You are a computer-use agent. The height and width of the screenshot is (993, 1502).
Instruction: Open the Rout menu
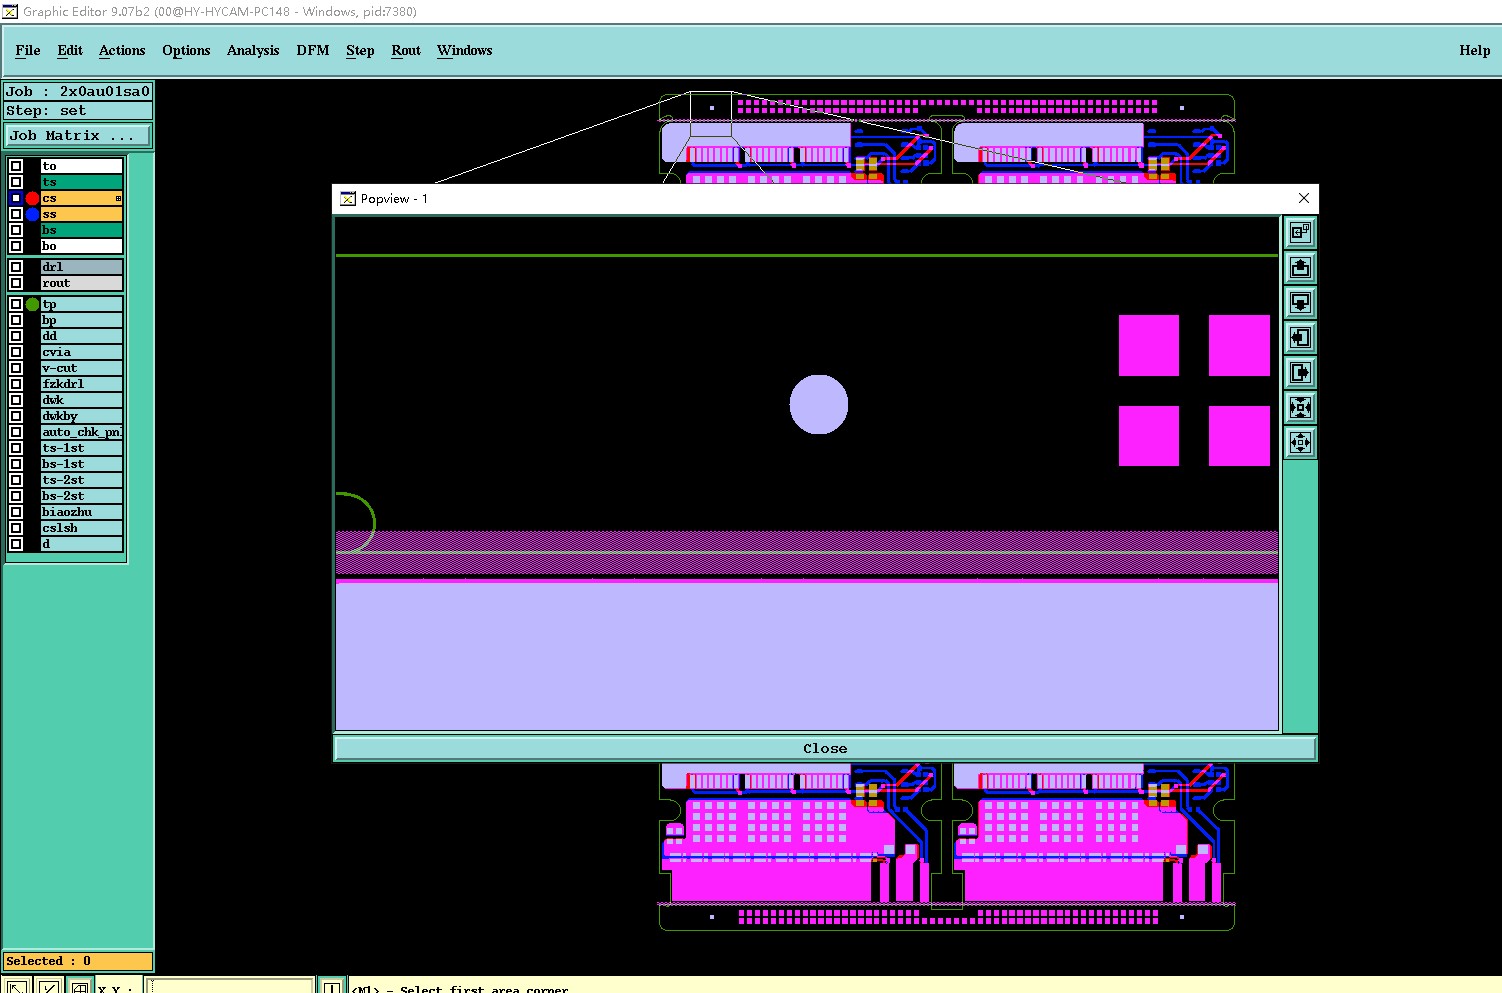(406, 50)
